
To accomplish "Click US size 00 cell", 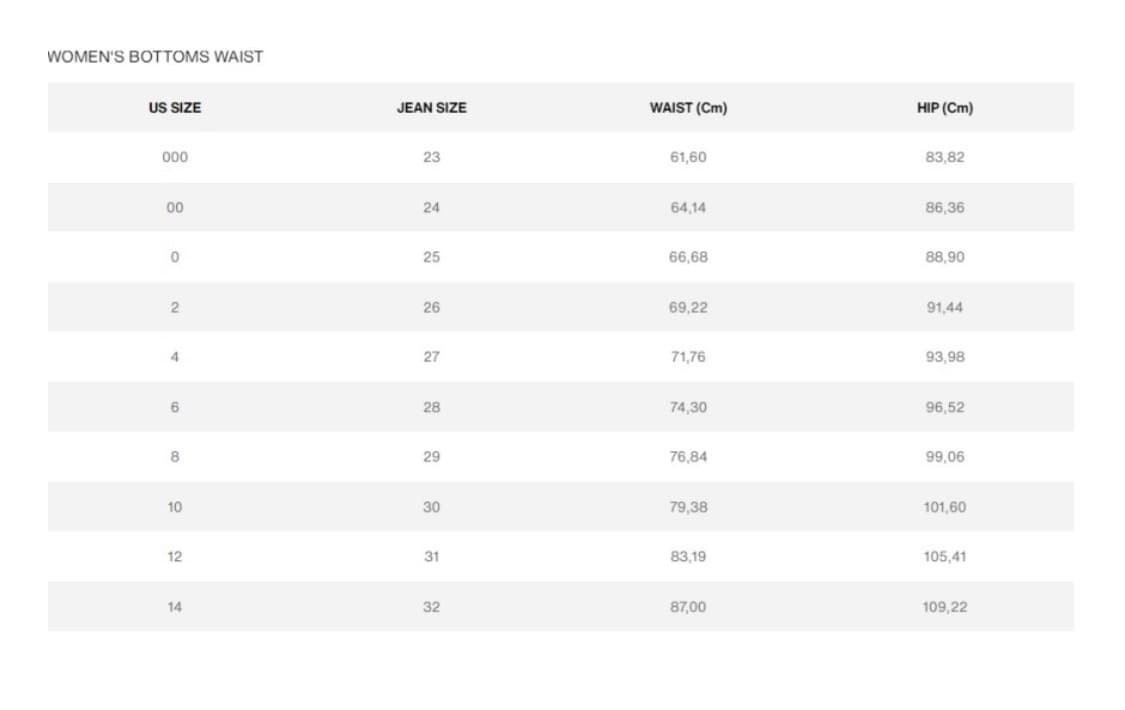I will 174,207.
